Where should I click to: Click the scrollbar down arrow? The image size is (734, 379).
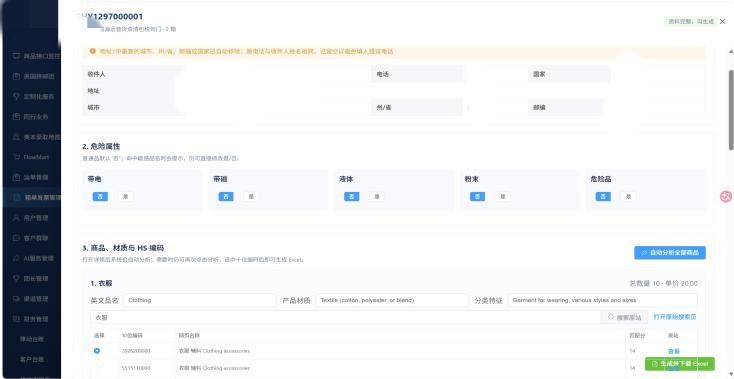(731, 374)
